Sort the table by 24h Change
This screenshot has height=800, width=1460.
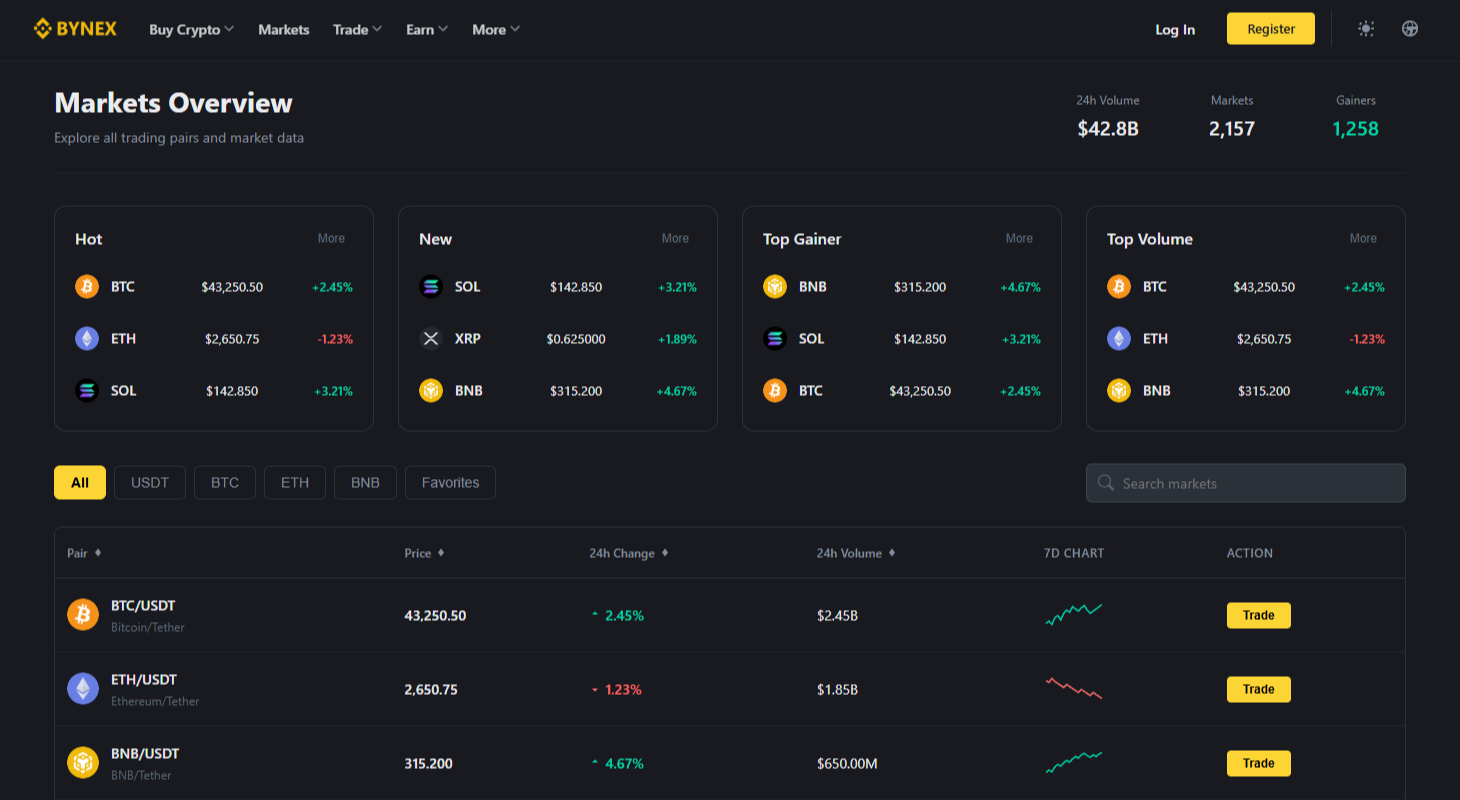627,553
